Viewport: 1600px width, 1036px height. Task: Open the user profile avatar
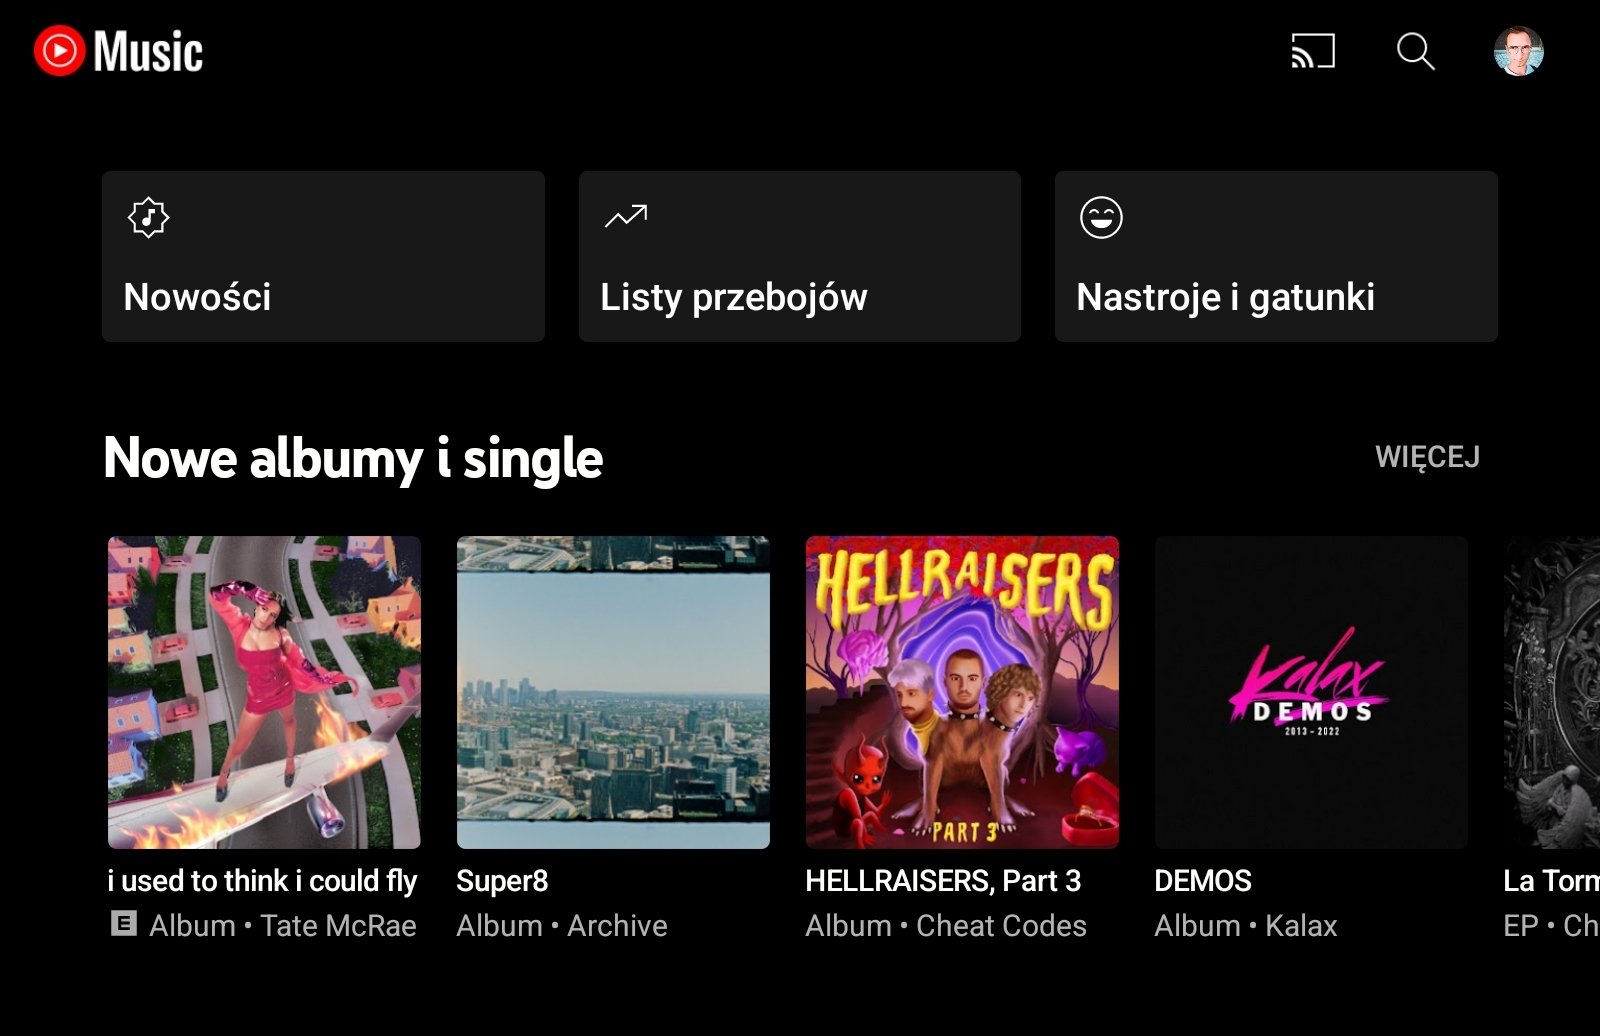(1518, 51)
